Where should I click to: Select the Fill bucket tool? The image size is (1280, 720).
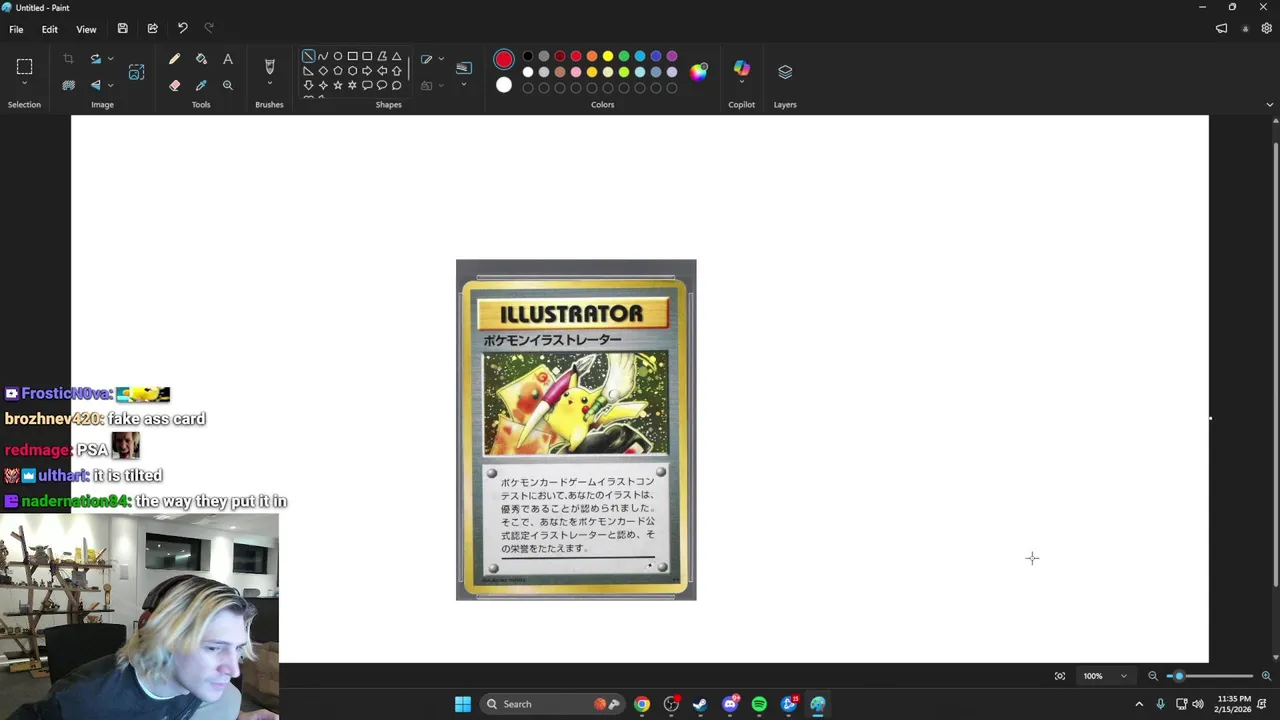[x=201, y=59]
